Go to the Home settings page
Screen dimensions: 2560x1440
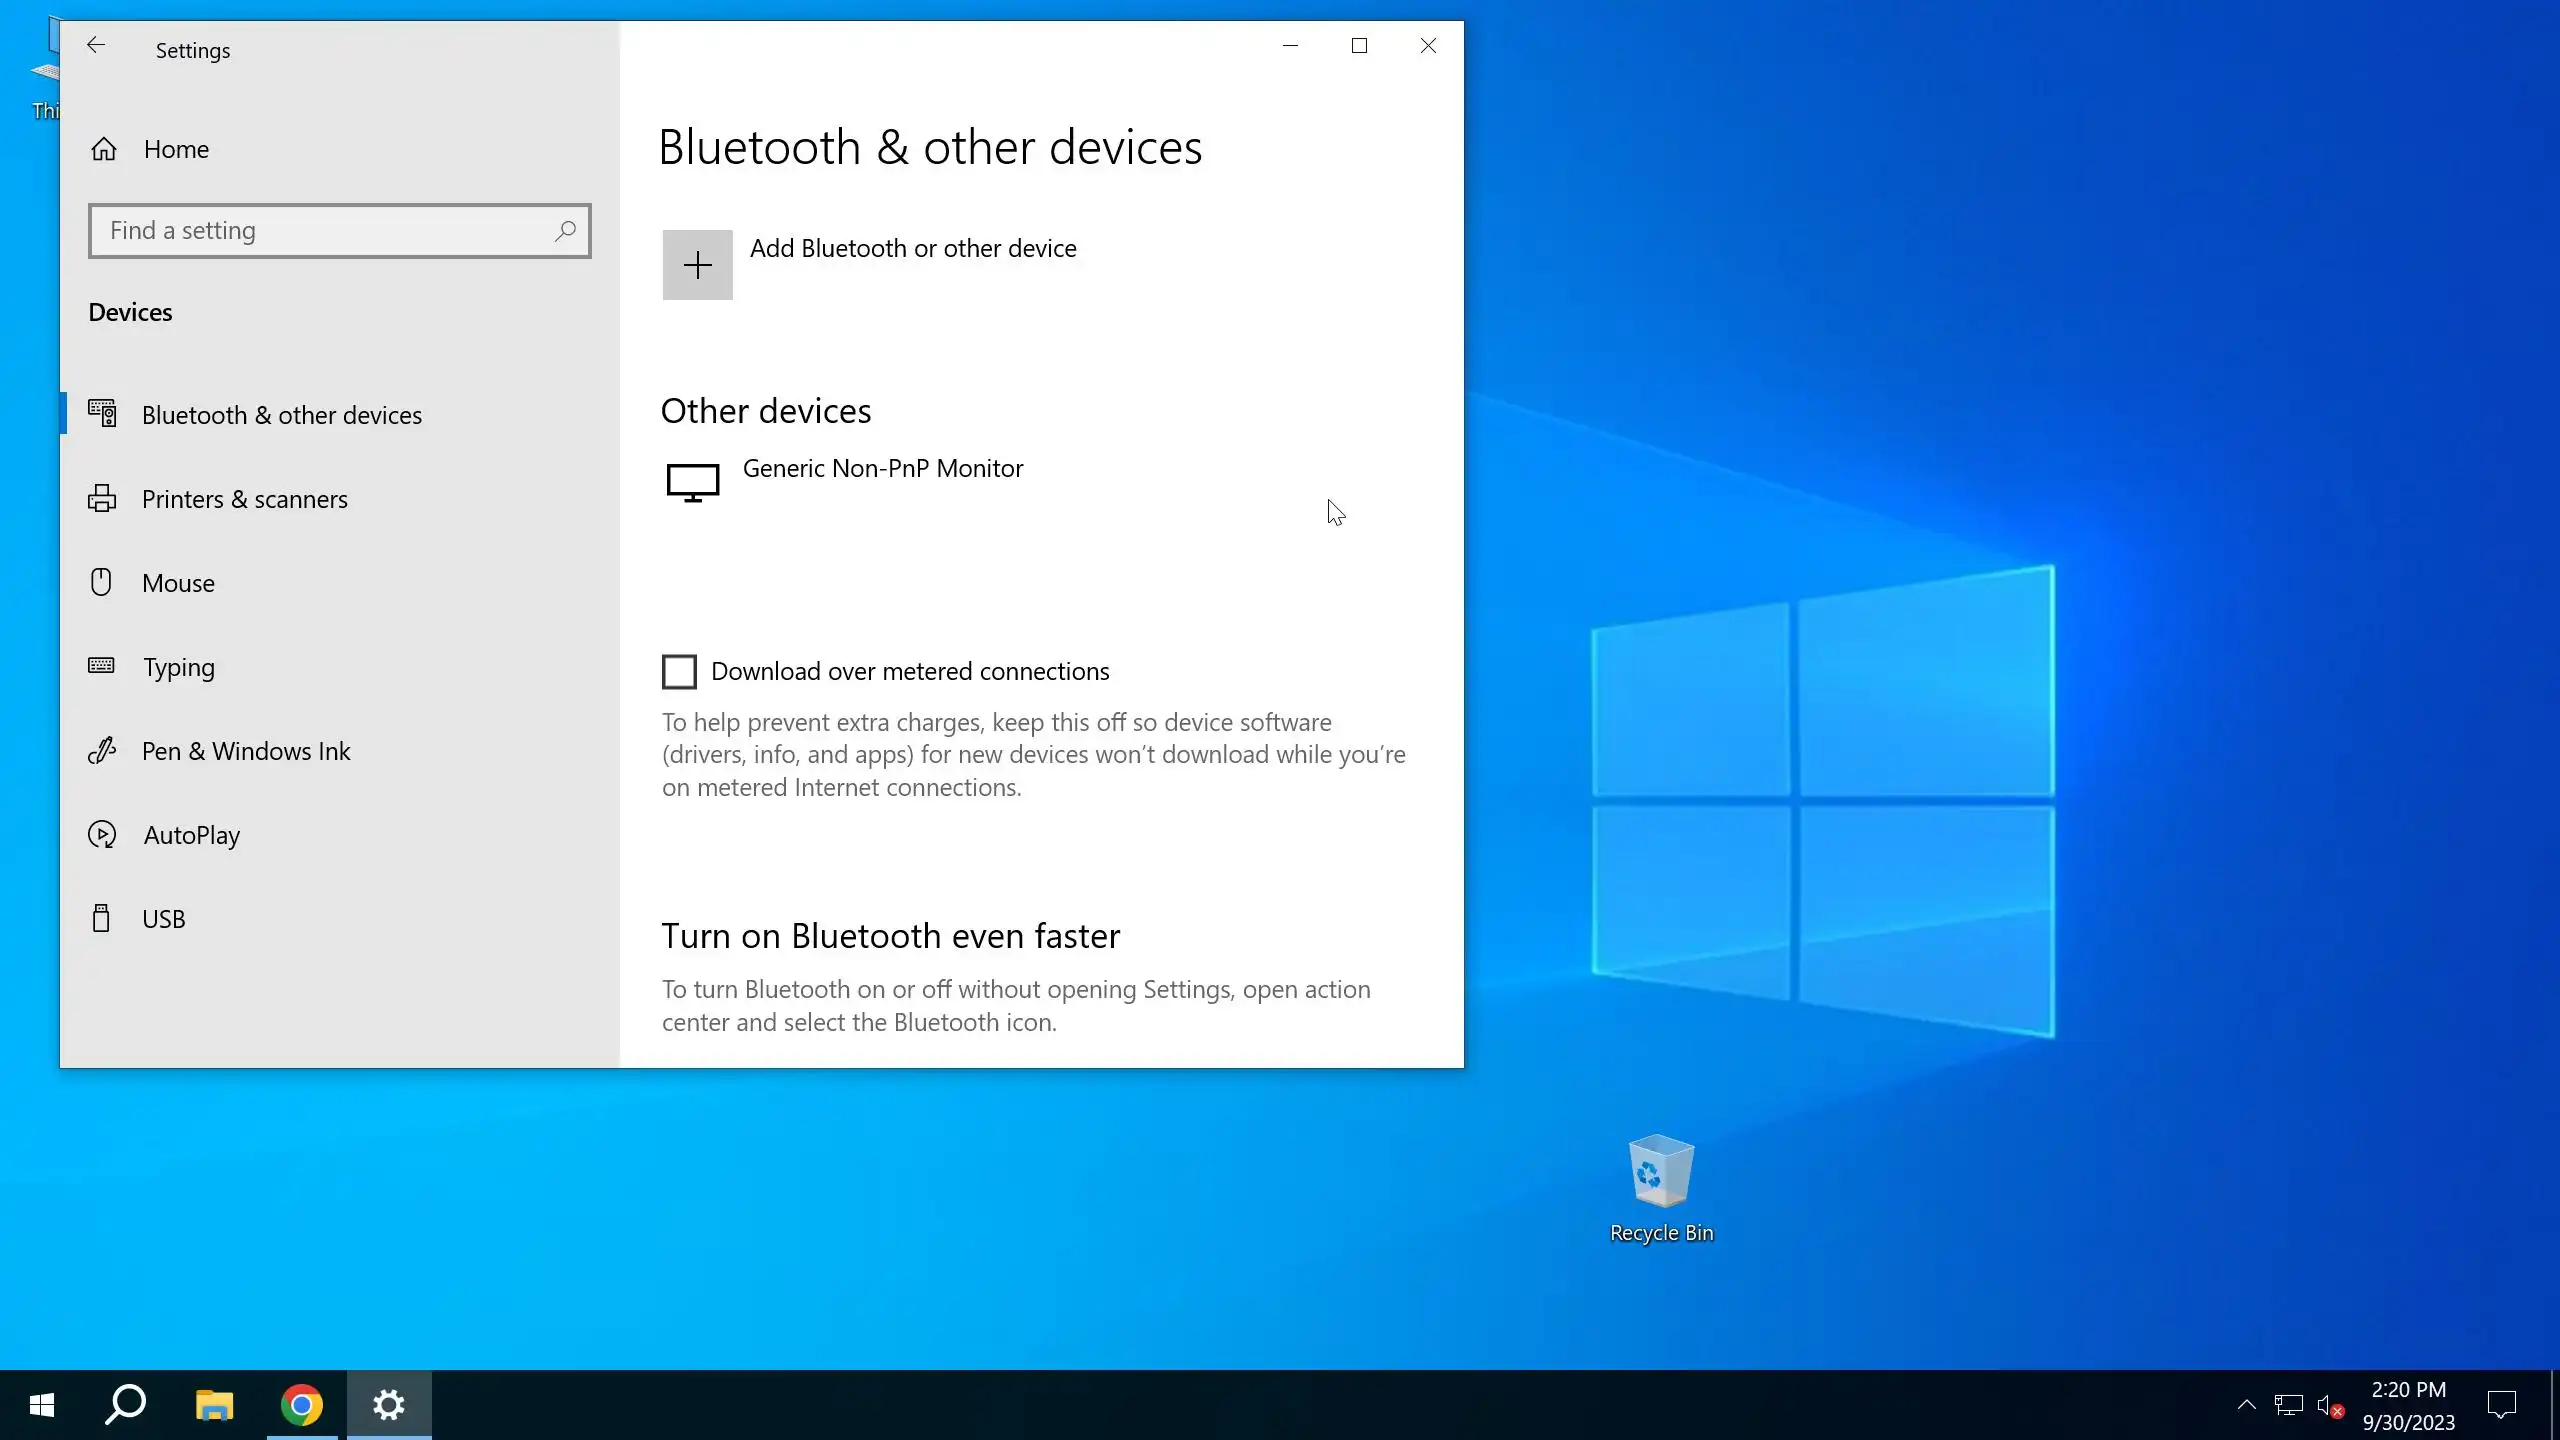175,149
